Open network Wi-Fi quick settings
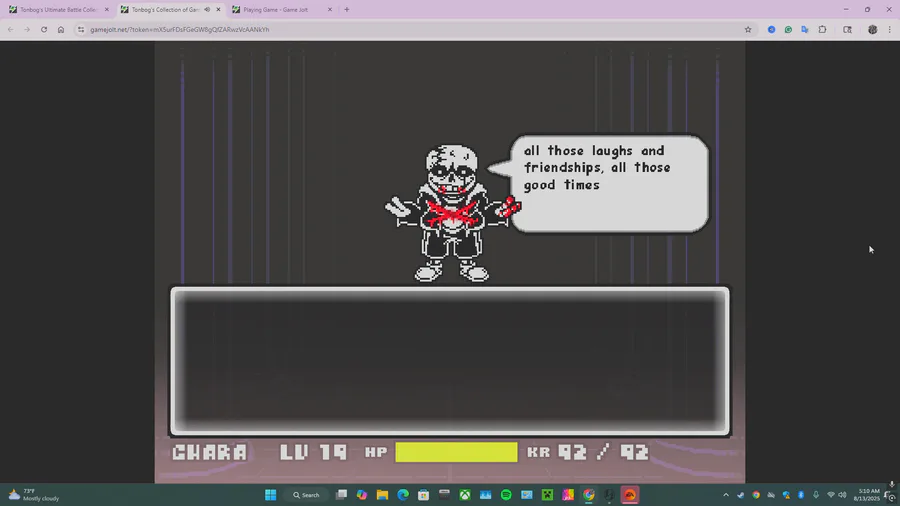 (x=831, y=495)
